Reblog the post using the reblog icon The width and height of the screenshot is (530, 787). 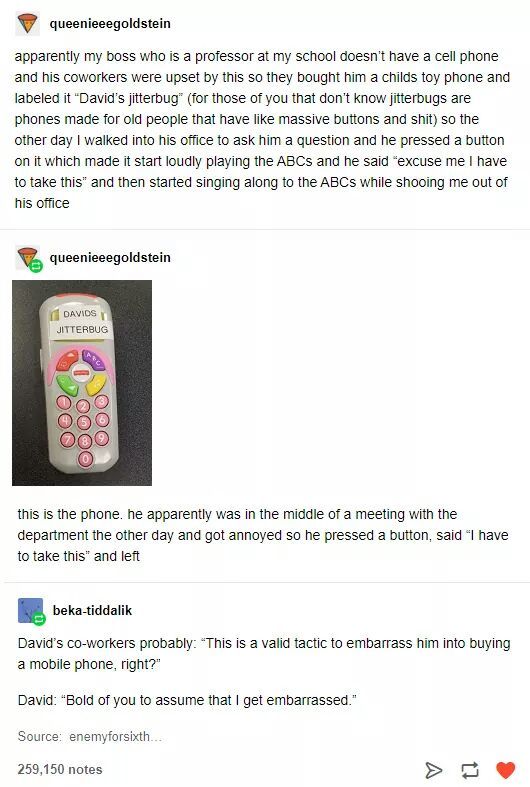[469, 769]
